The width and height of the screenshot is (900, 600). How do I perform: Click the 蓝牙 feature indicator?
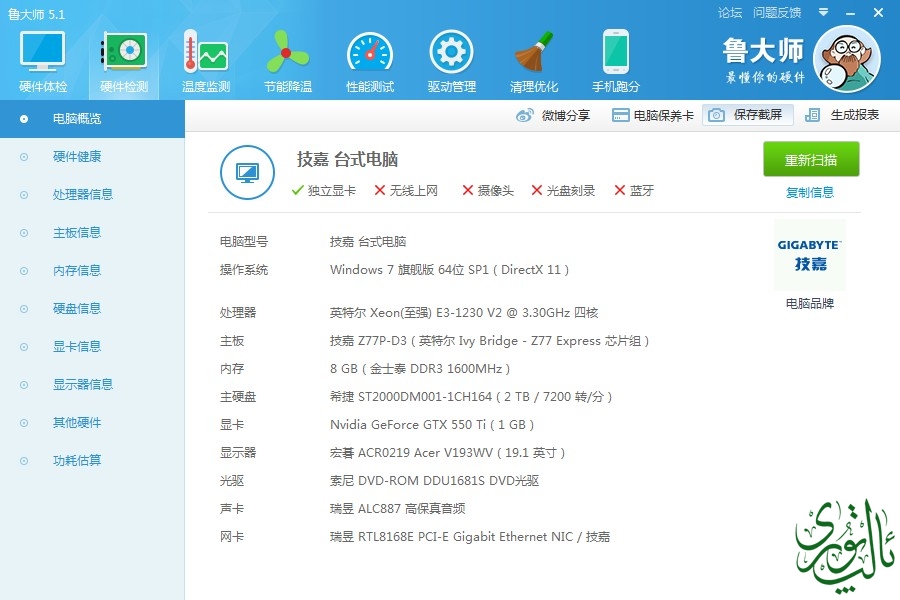point(634,191)
